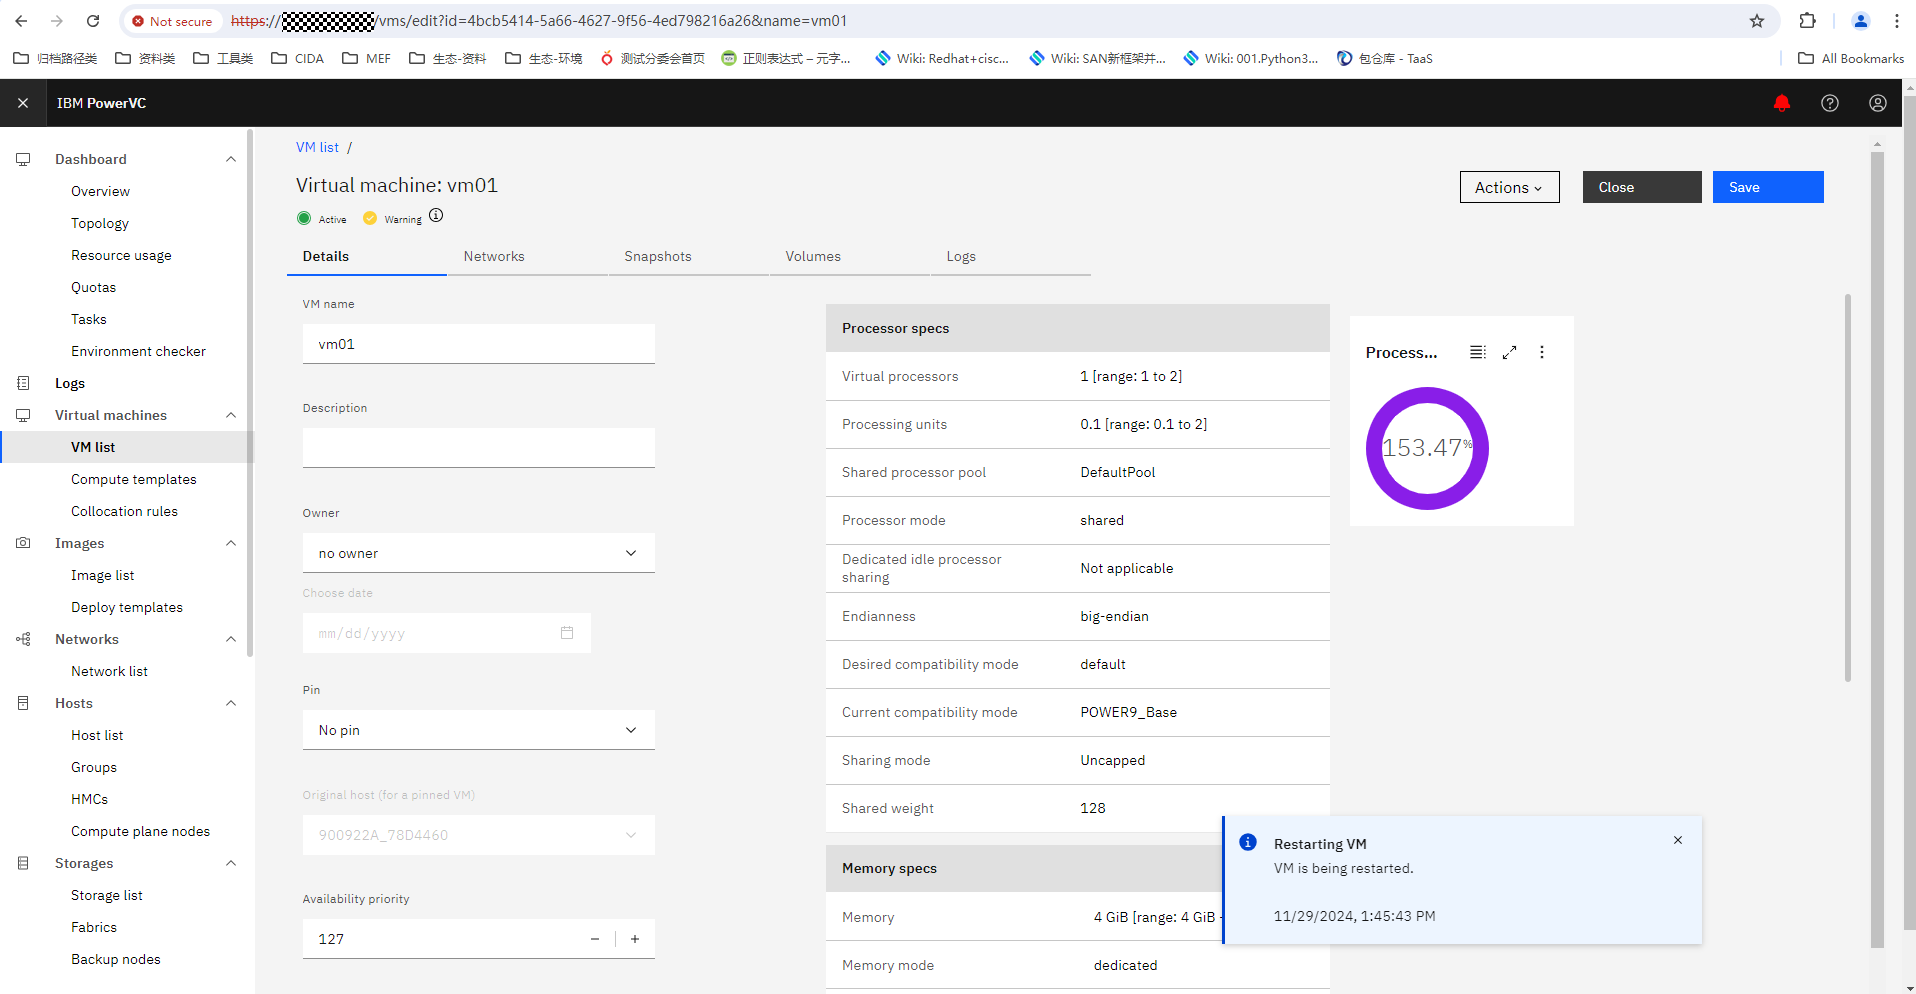
Task: Open the browser profile avatar
Action: (x=1860, y=21)
